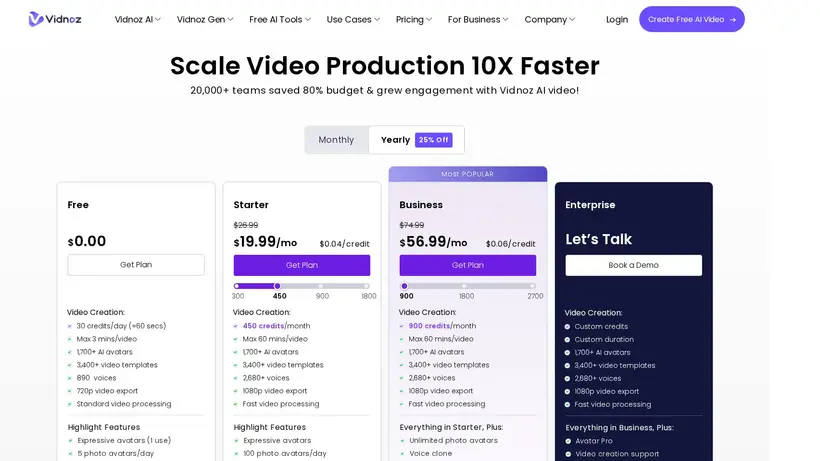Click Get Plan for Business plan
The image size is (820, 461).
click(468, 265)
